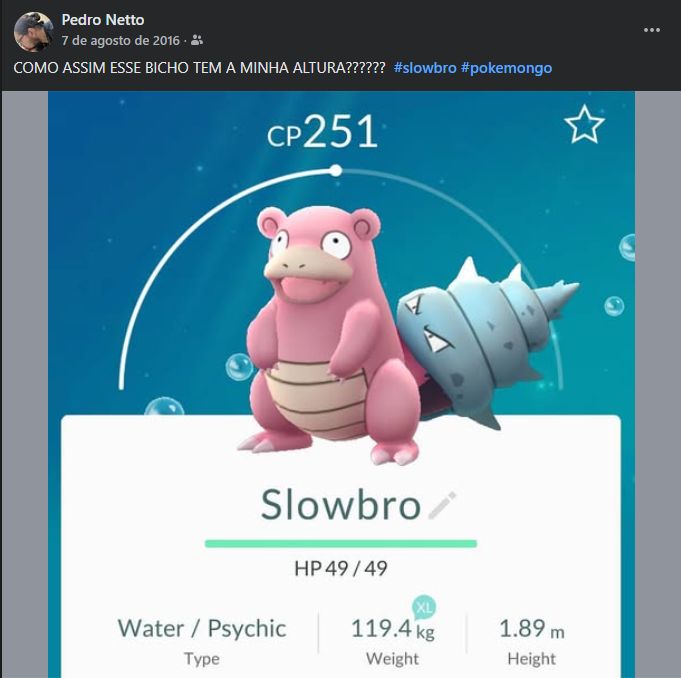This screenshot has width=681, height=678.
Task: Click the CP251 value at top
Action: click(x=322, y=131)
